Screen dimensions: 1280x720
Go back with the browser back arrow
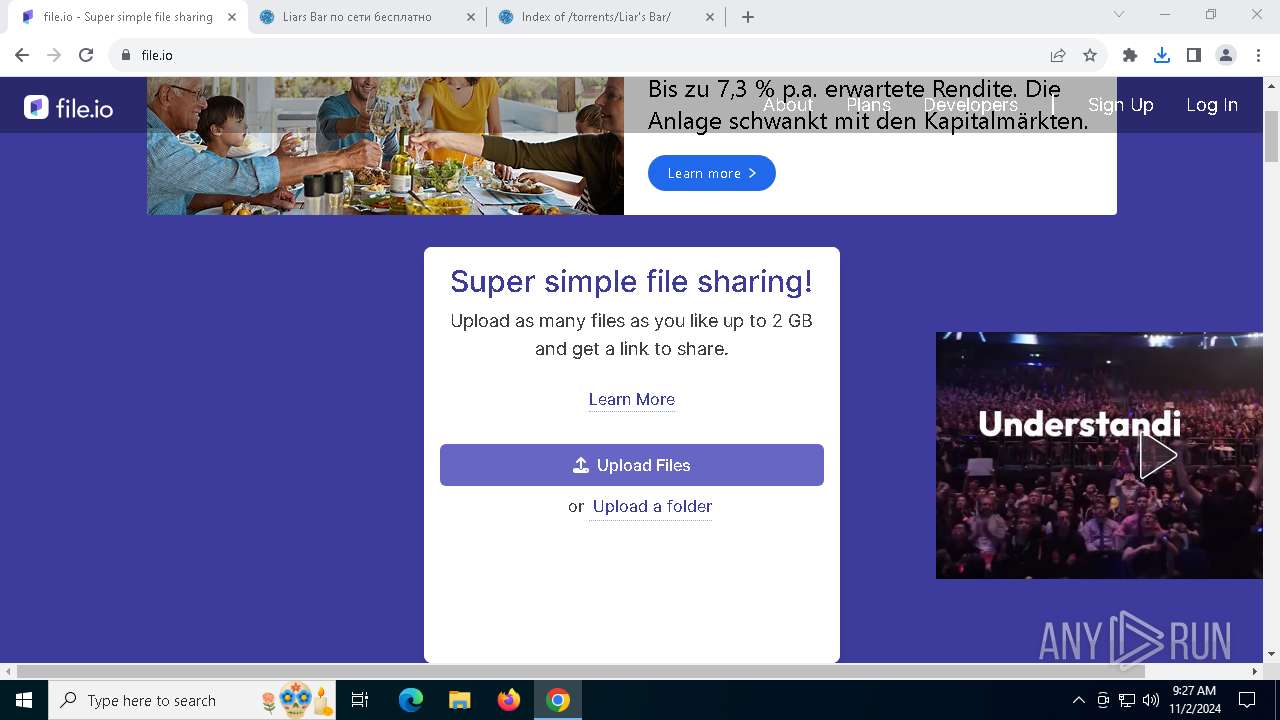tap(22, 55)
